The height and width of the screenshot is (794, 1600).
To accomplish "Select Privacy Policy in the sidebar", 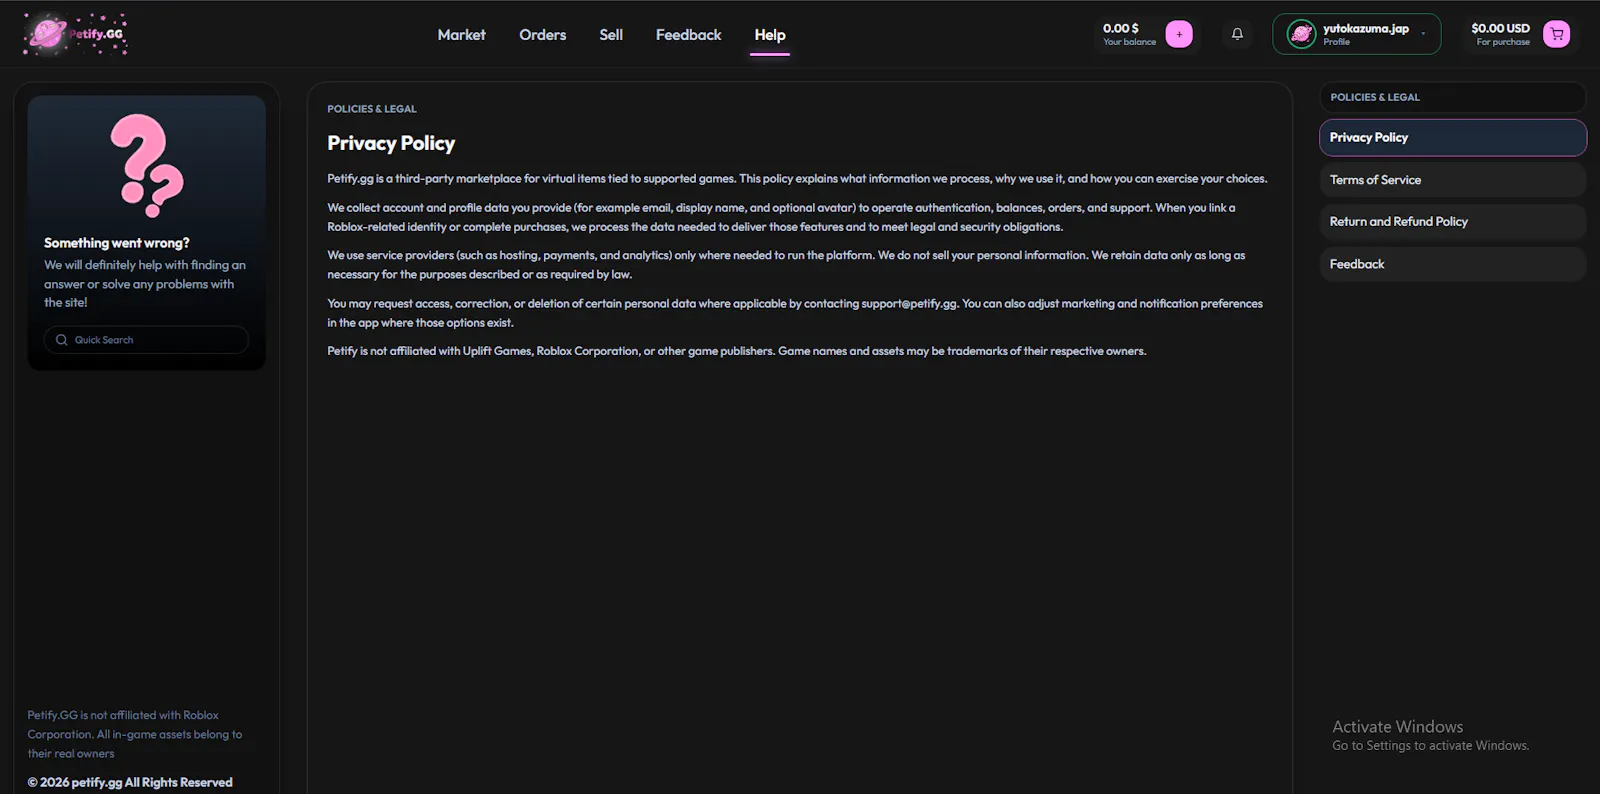I will tap(1453, 138).
